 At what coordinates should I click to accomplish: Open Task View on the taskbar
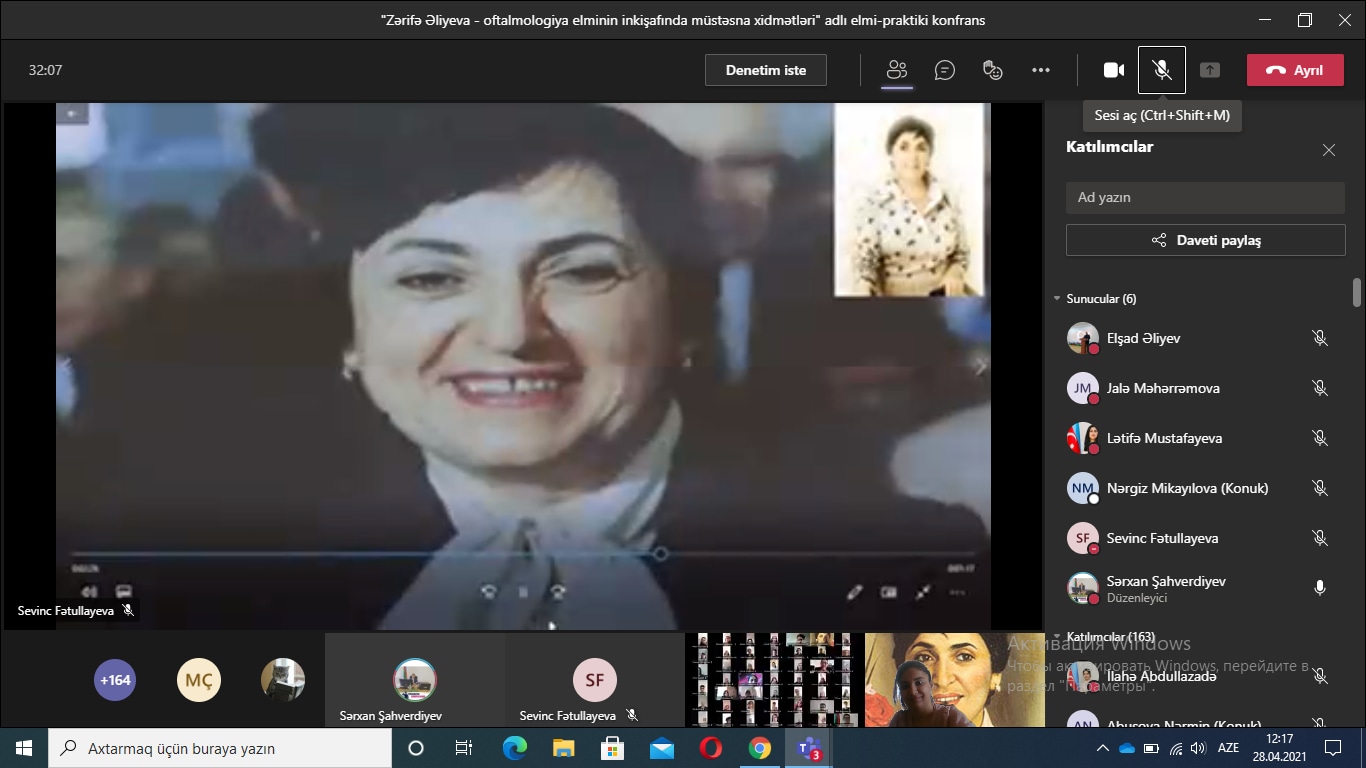464,748
